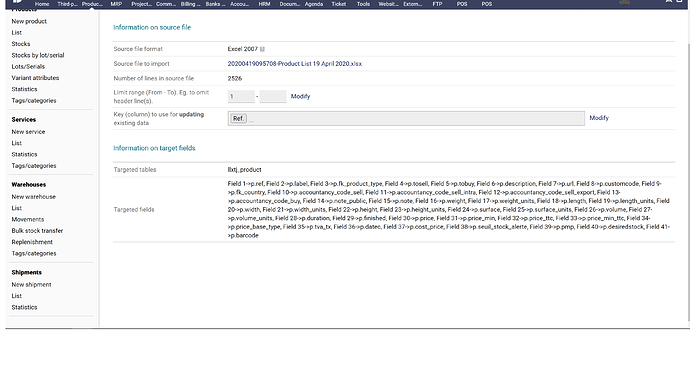Screen dimensions: 690x388
Task: Open the Tools top menu
Action: (x=363, y=4)
